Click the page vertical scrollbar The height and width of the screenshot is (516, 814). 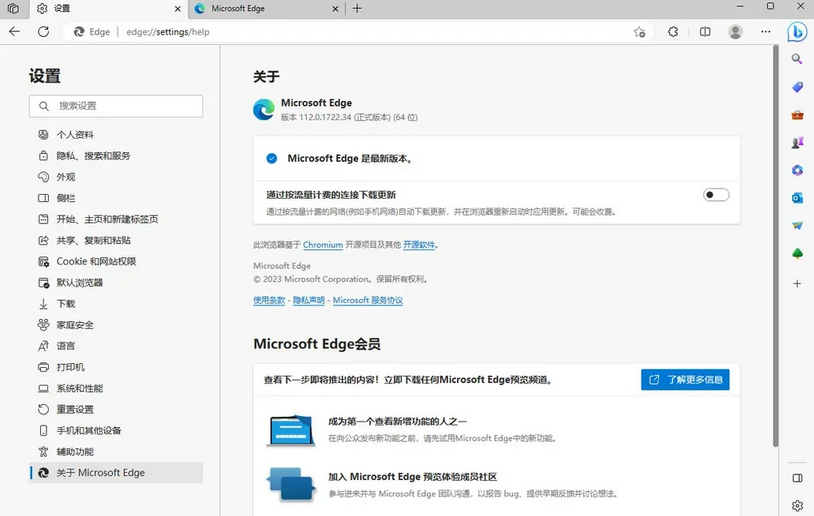(x=776, y=246)
